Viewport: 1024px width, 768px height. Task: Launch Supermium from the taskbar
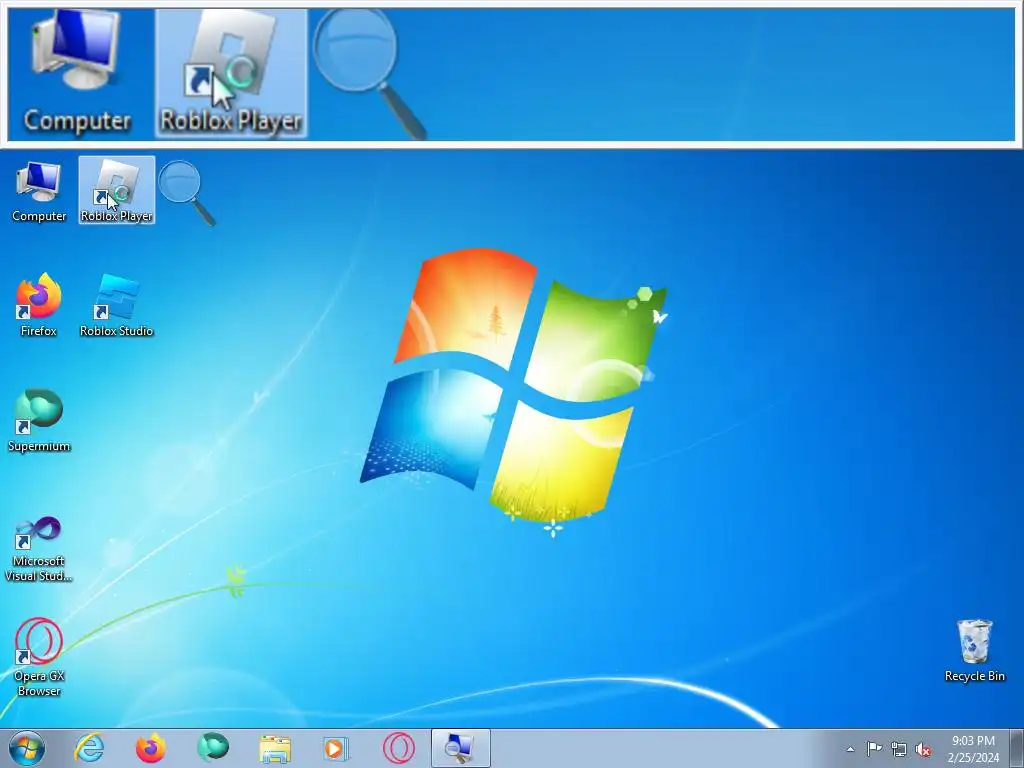click(213, 748)
